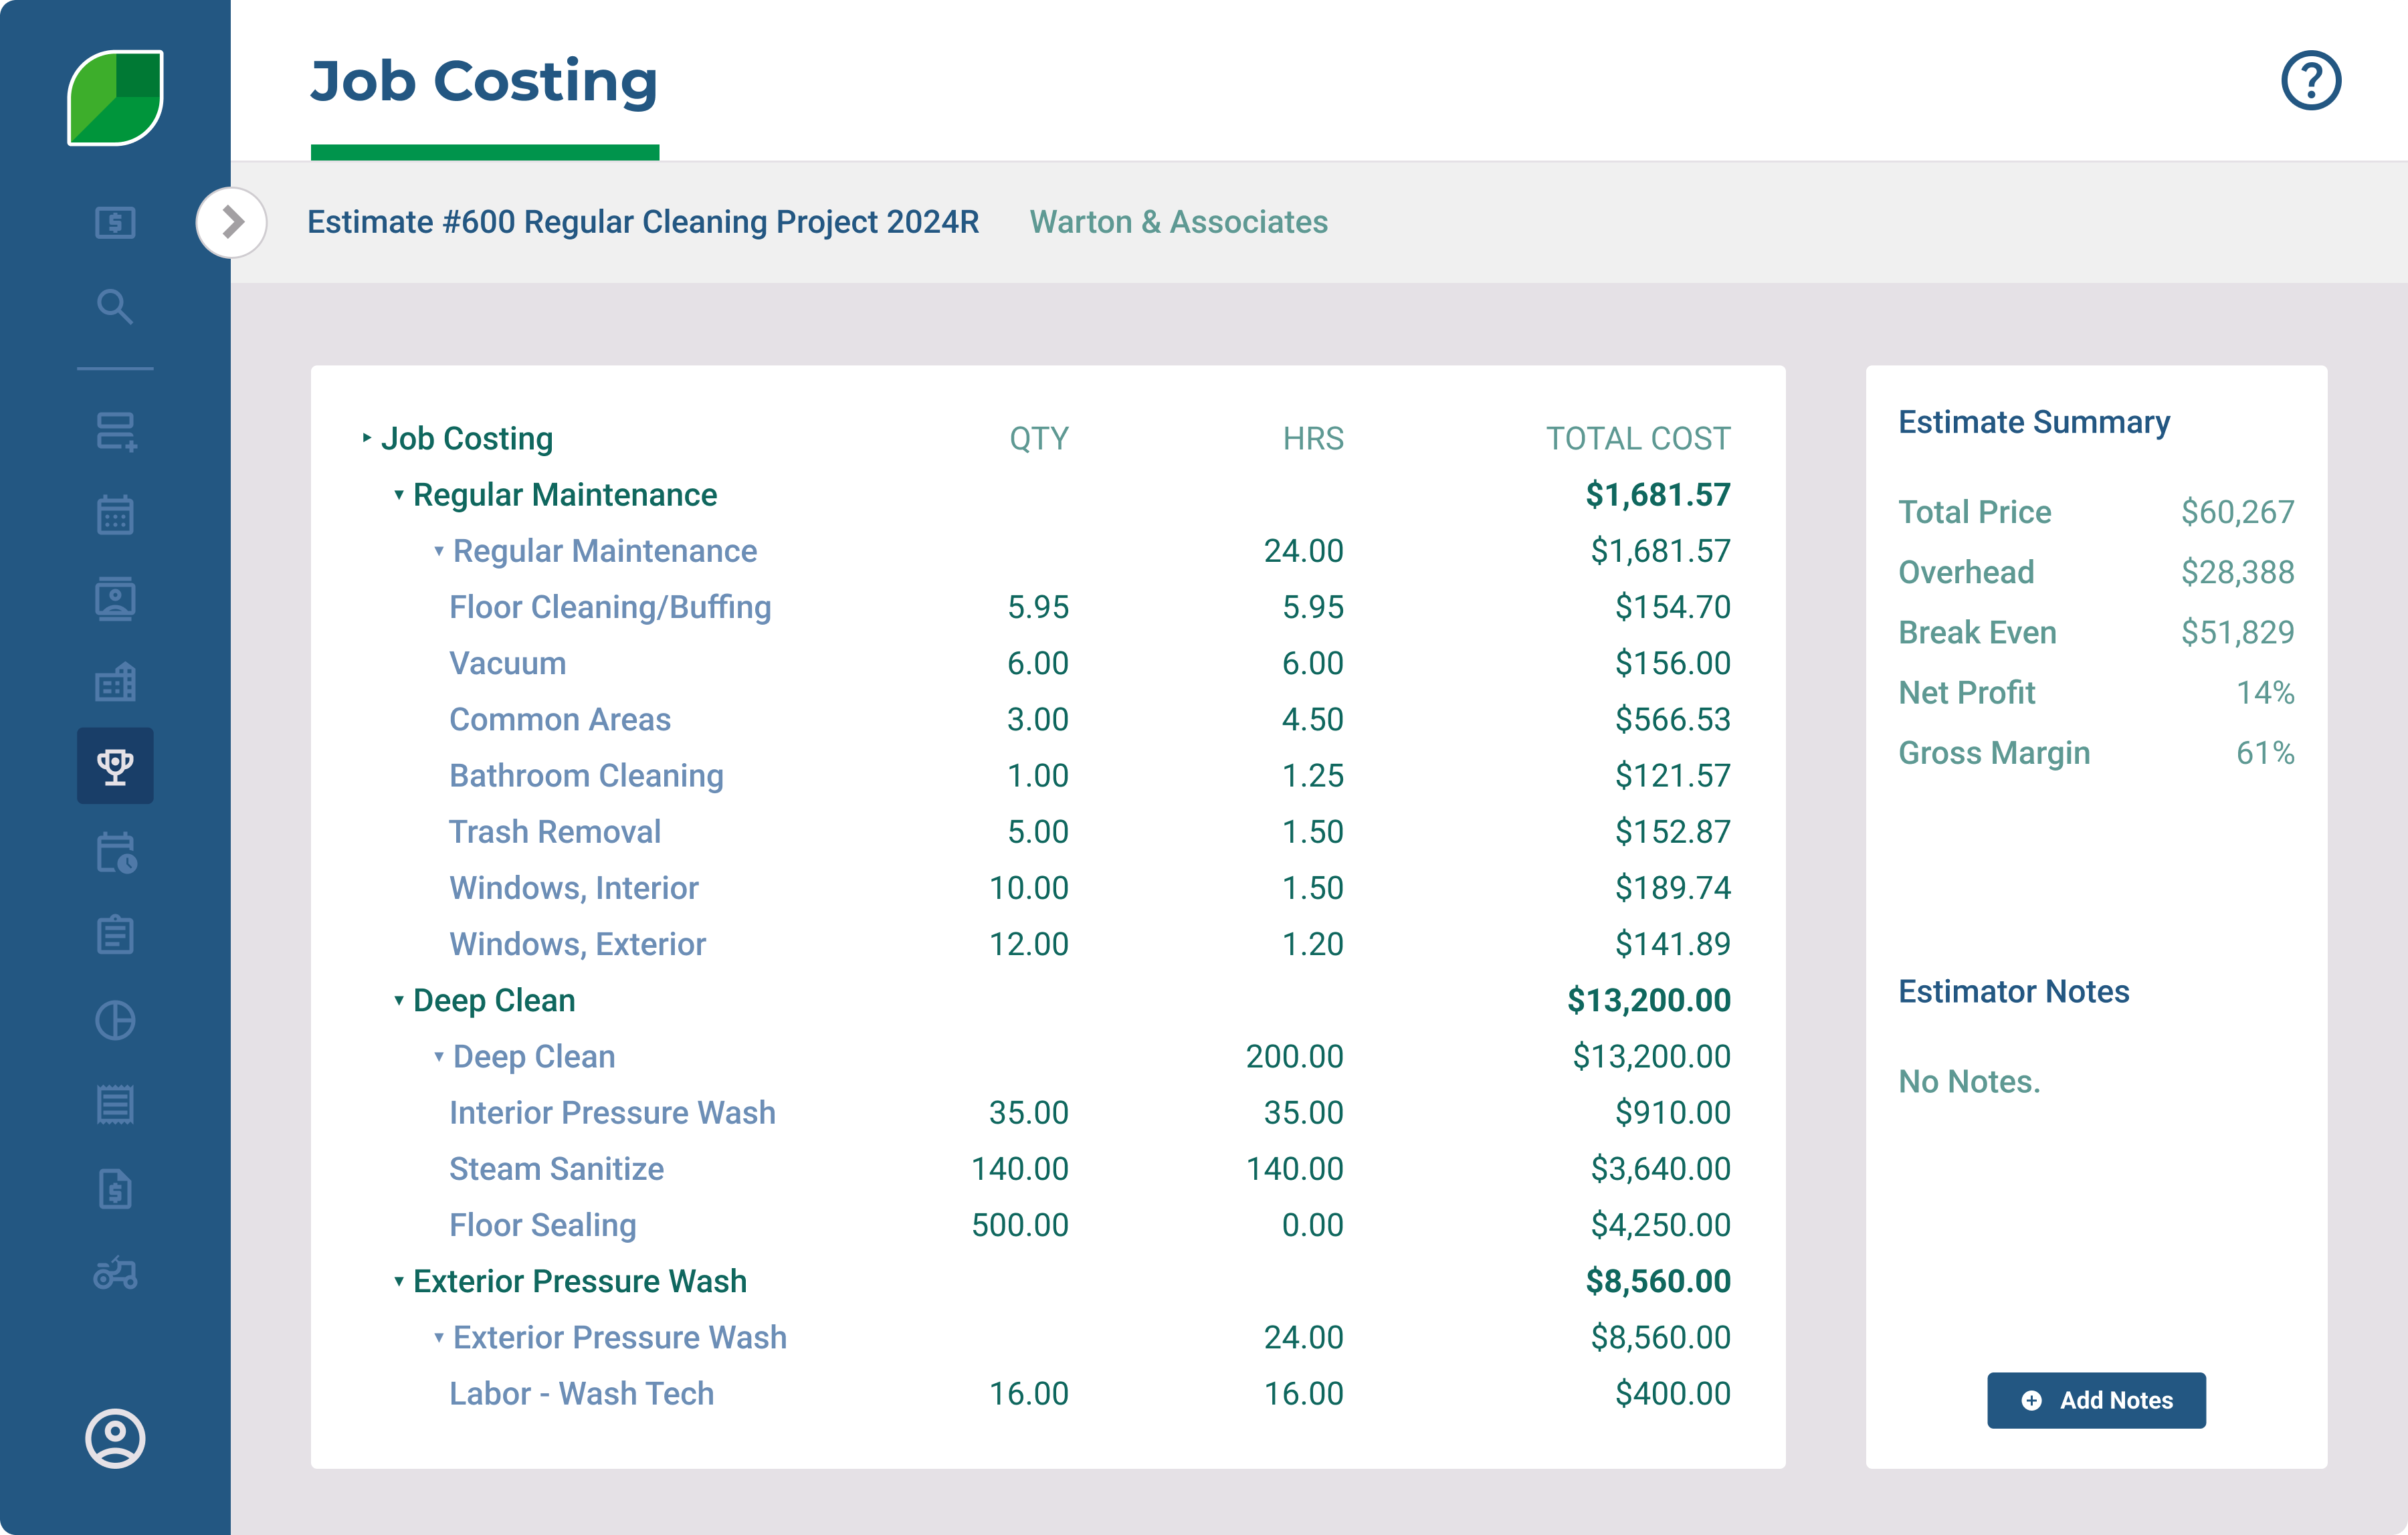The height and width of the screenshot is (1535, 2408).
Task: Open the user profile icon at bottom
Action: tap(115, 1440)
